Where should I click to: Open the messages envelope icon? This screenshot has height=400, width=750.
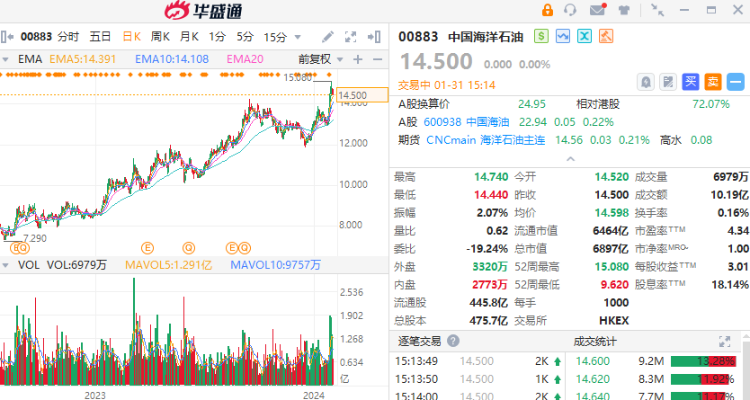coord(597,10)
